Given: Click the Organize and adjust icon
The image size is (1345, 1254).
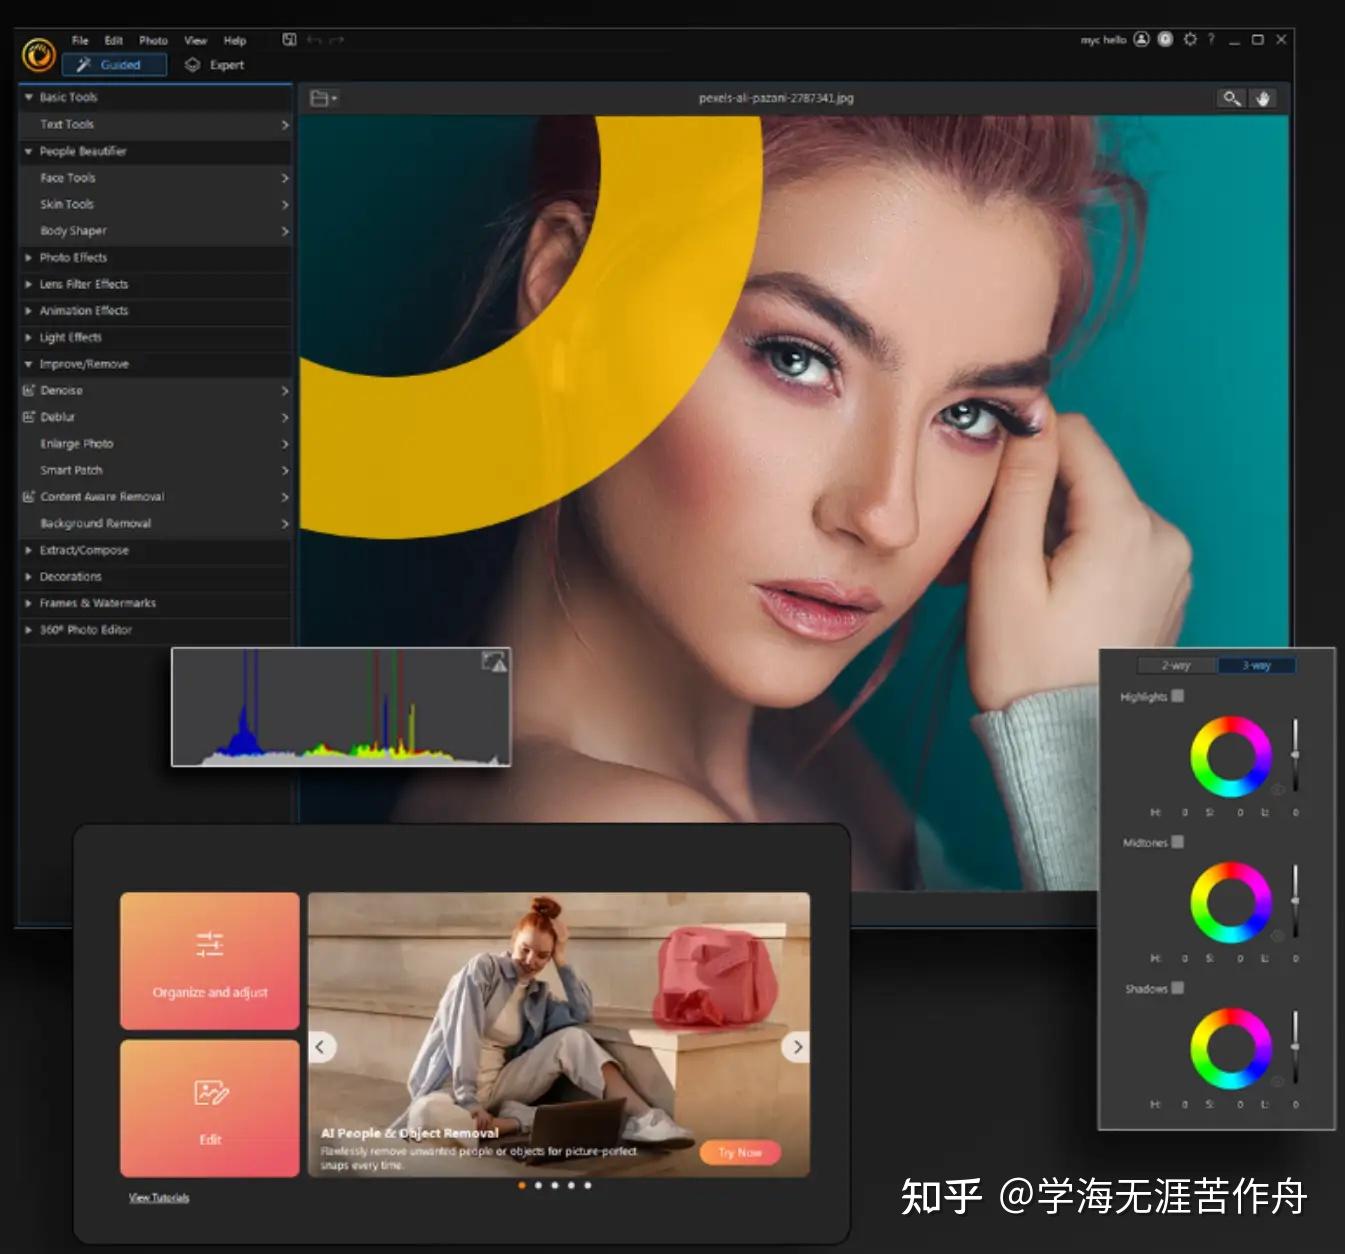Looking at the screenshot, I should click(x=209, y=942).
